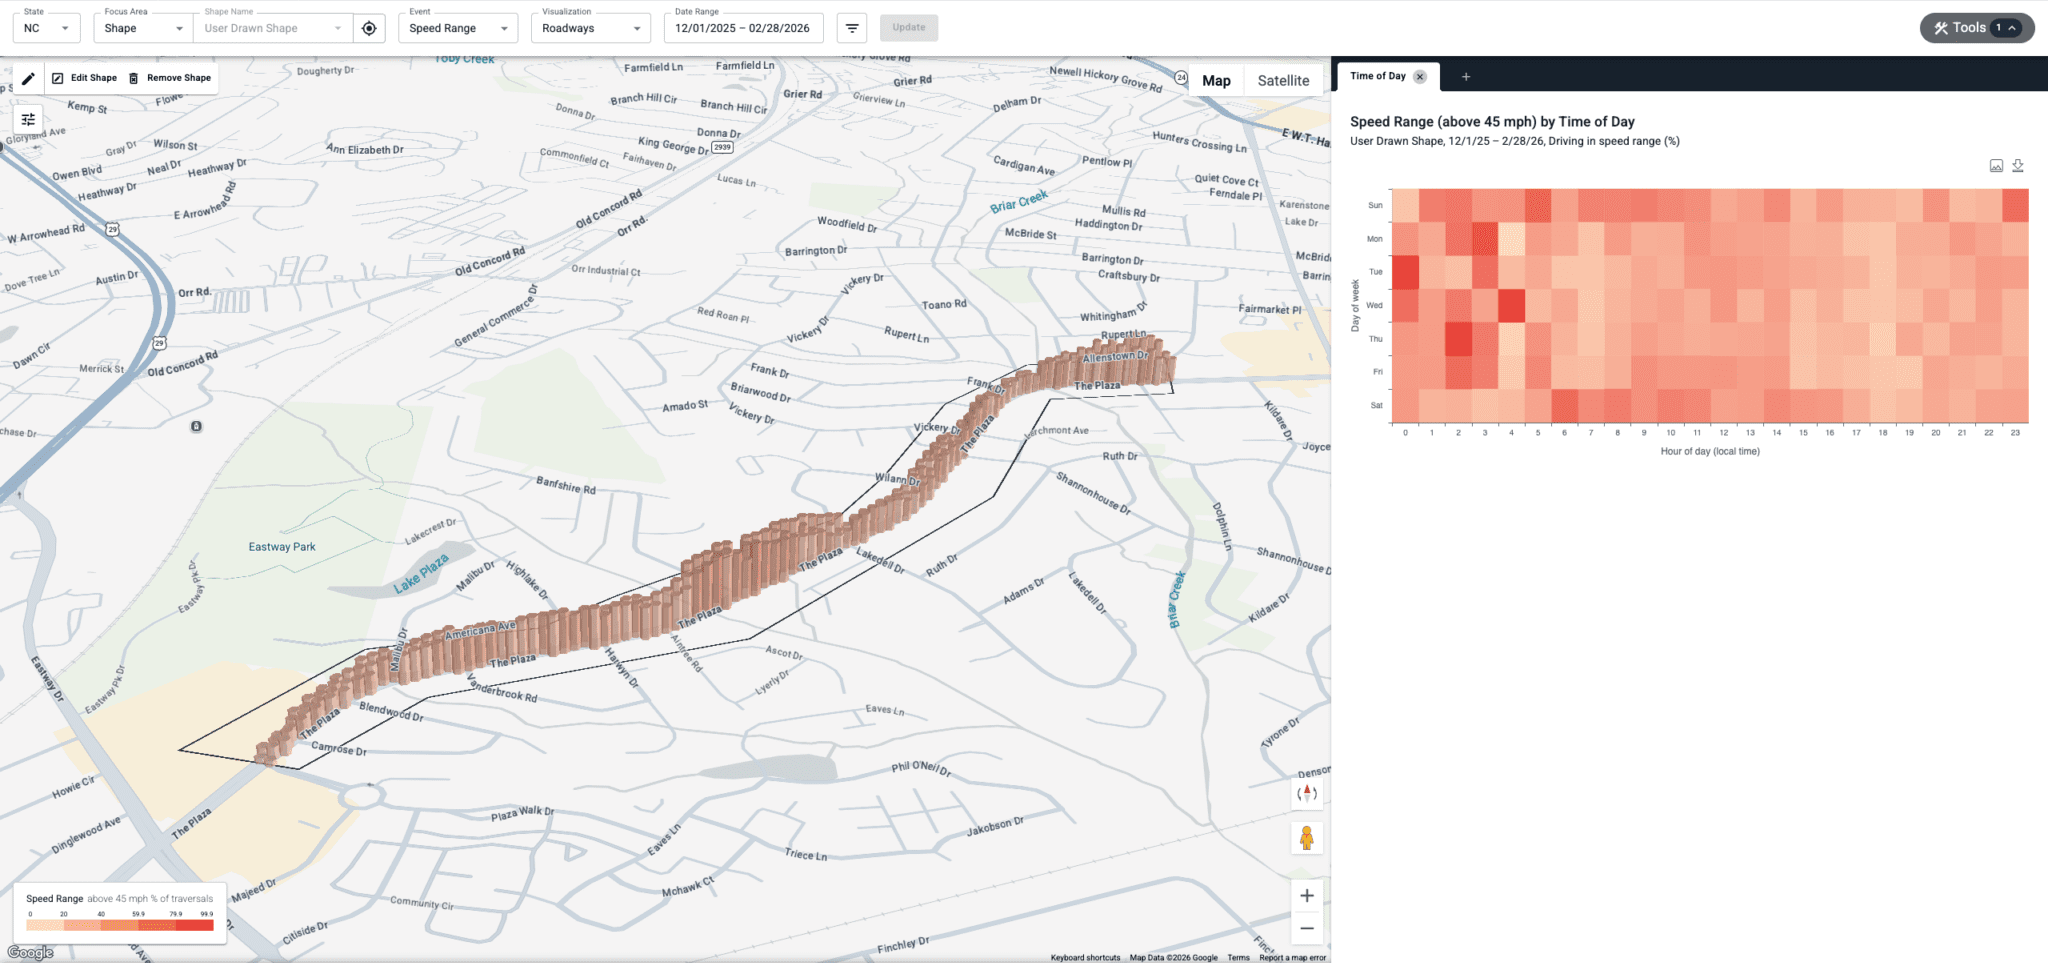Select the pencil draw tool on map
Image resolution: width=2048 pixels, height=963 pixels.
pos(28,78)
